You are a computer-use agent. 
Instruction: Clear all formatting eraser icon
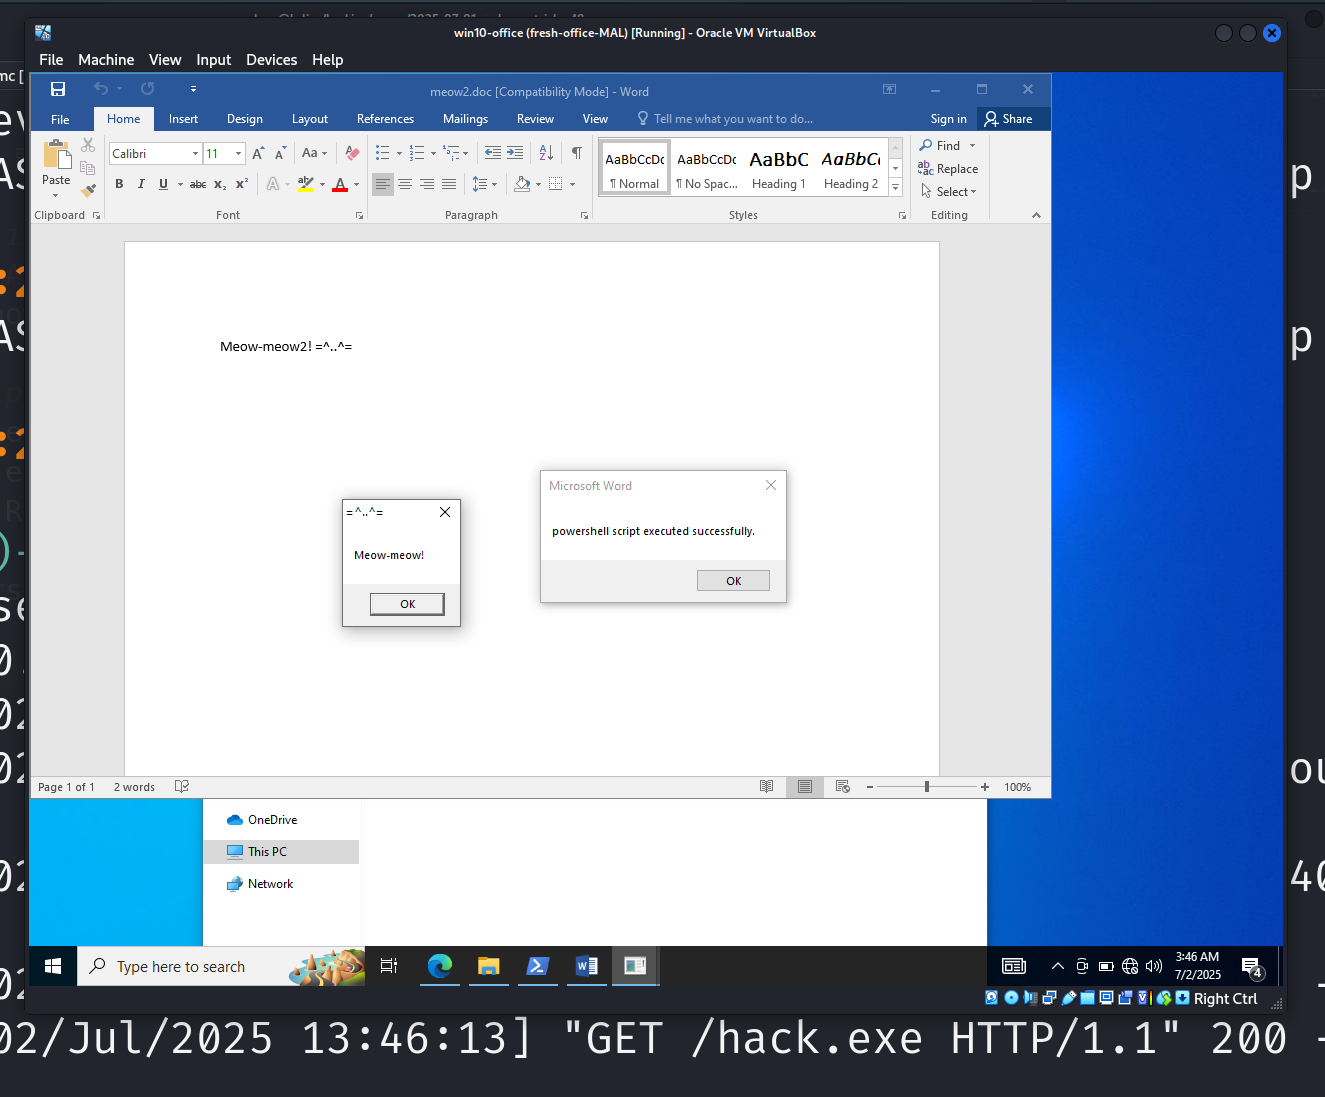coord(352,153)
